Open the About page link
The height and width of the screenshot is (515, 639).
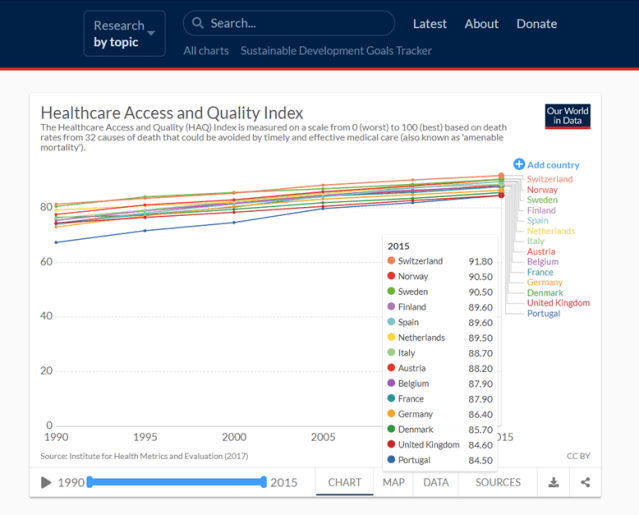click(x=481, y=24)
